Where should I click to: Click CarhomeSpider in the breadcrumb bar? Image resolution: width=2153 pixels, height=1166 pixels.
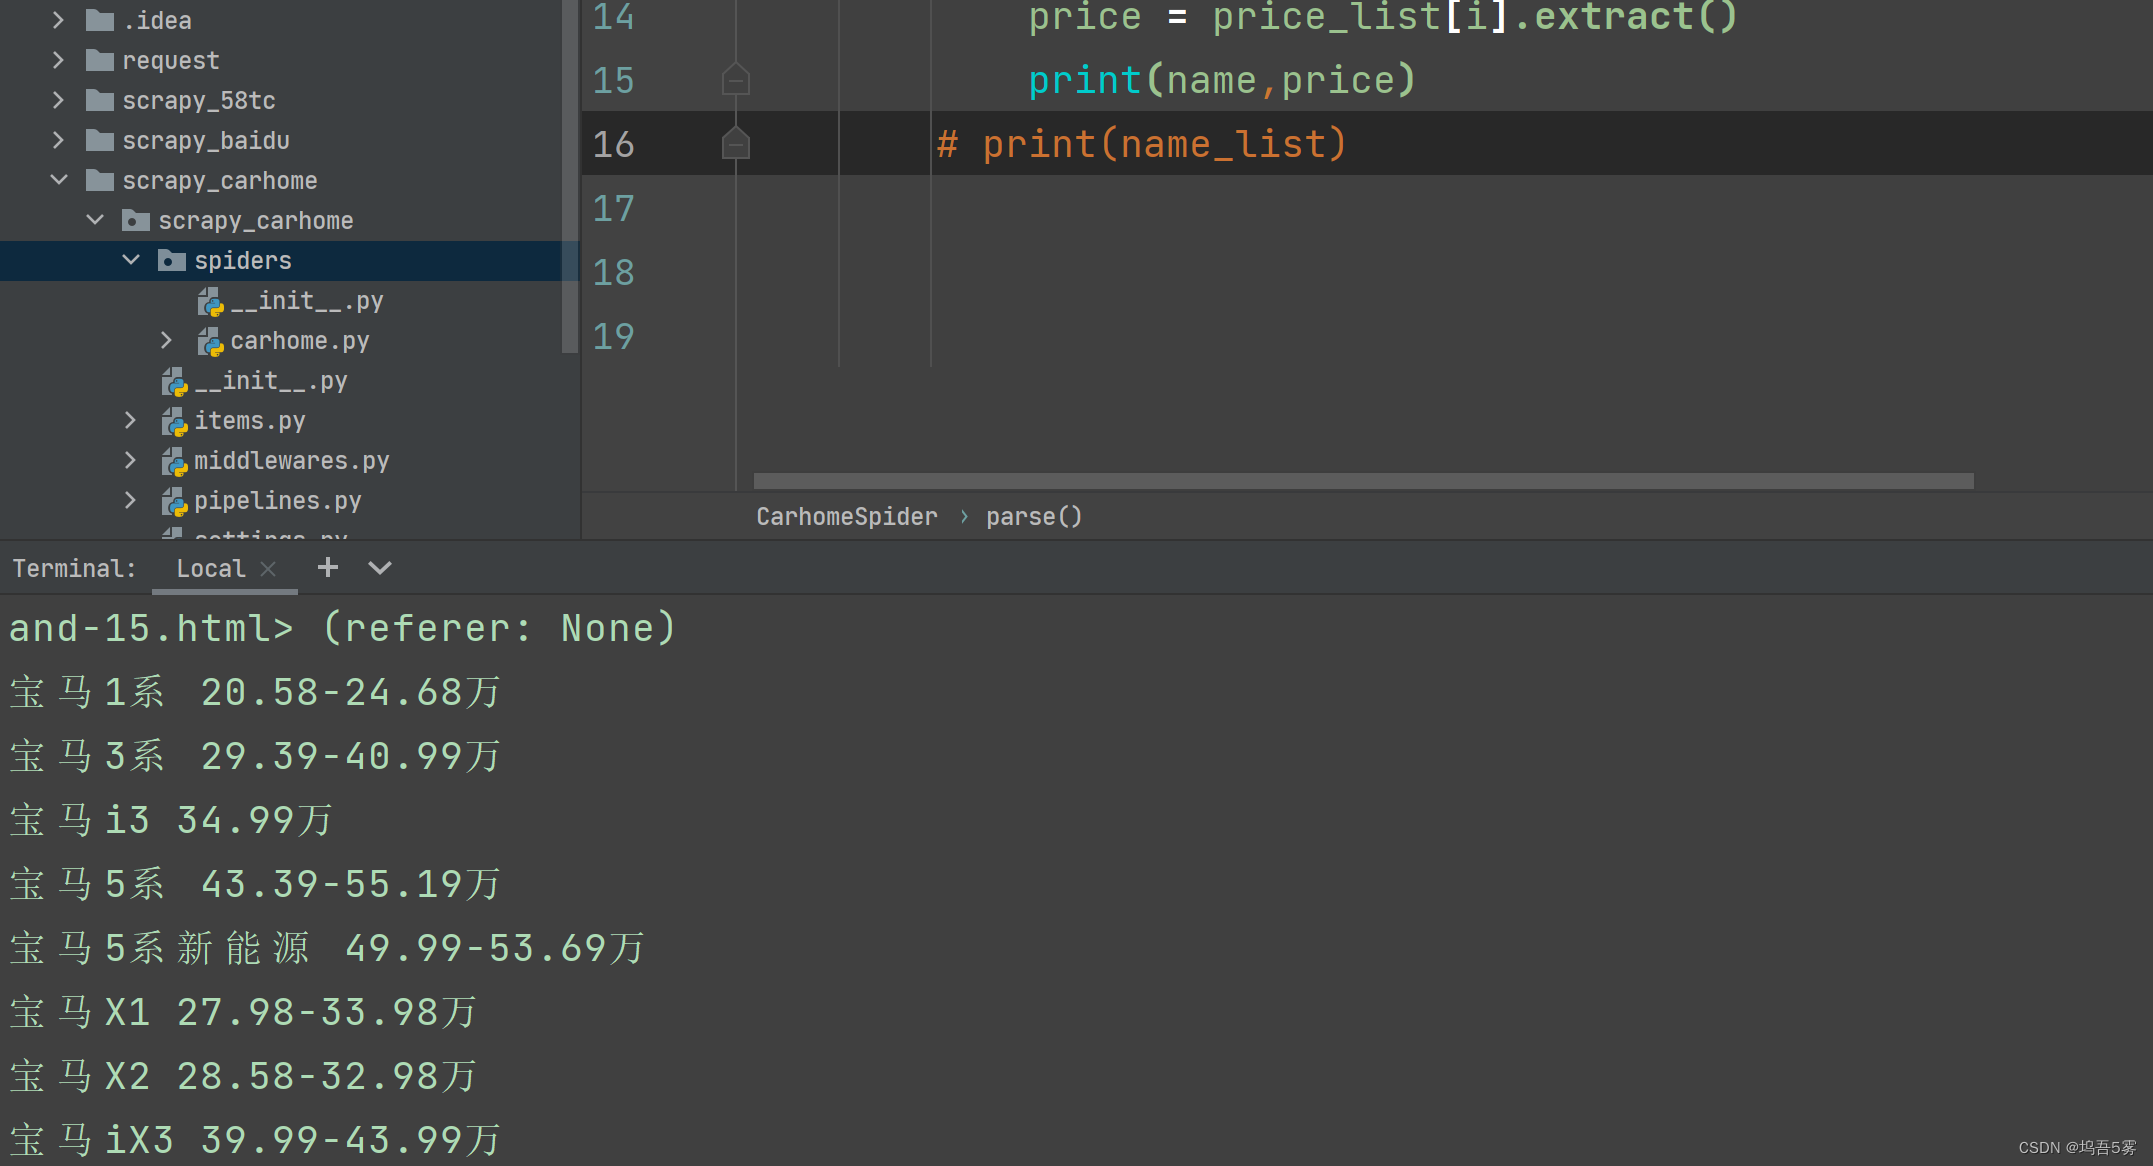846,517
